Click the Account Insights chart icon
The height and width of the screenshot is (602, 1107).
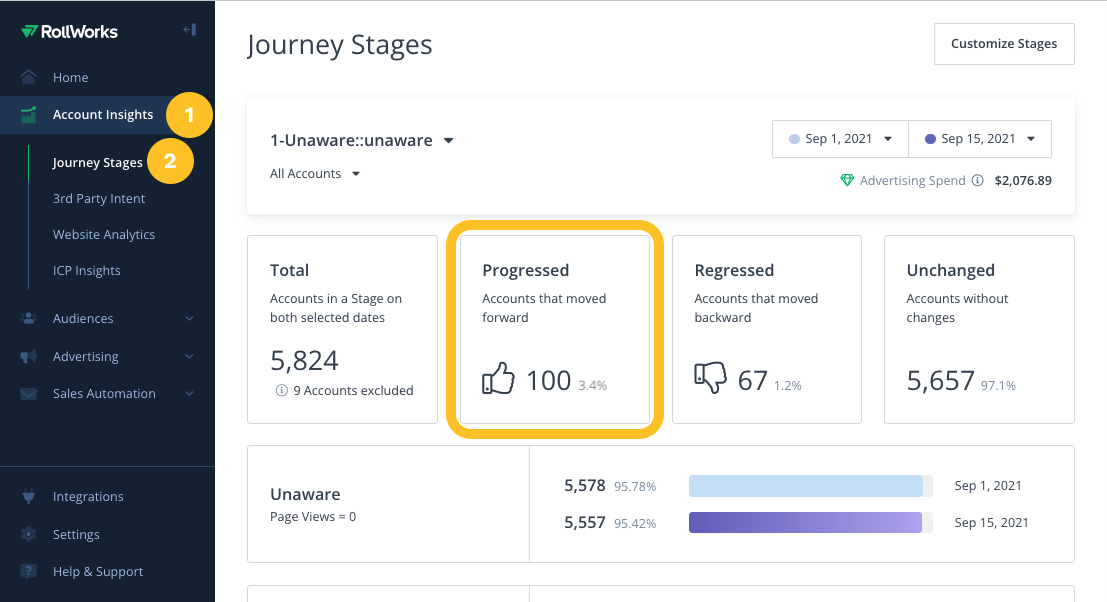point(28,114)
